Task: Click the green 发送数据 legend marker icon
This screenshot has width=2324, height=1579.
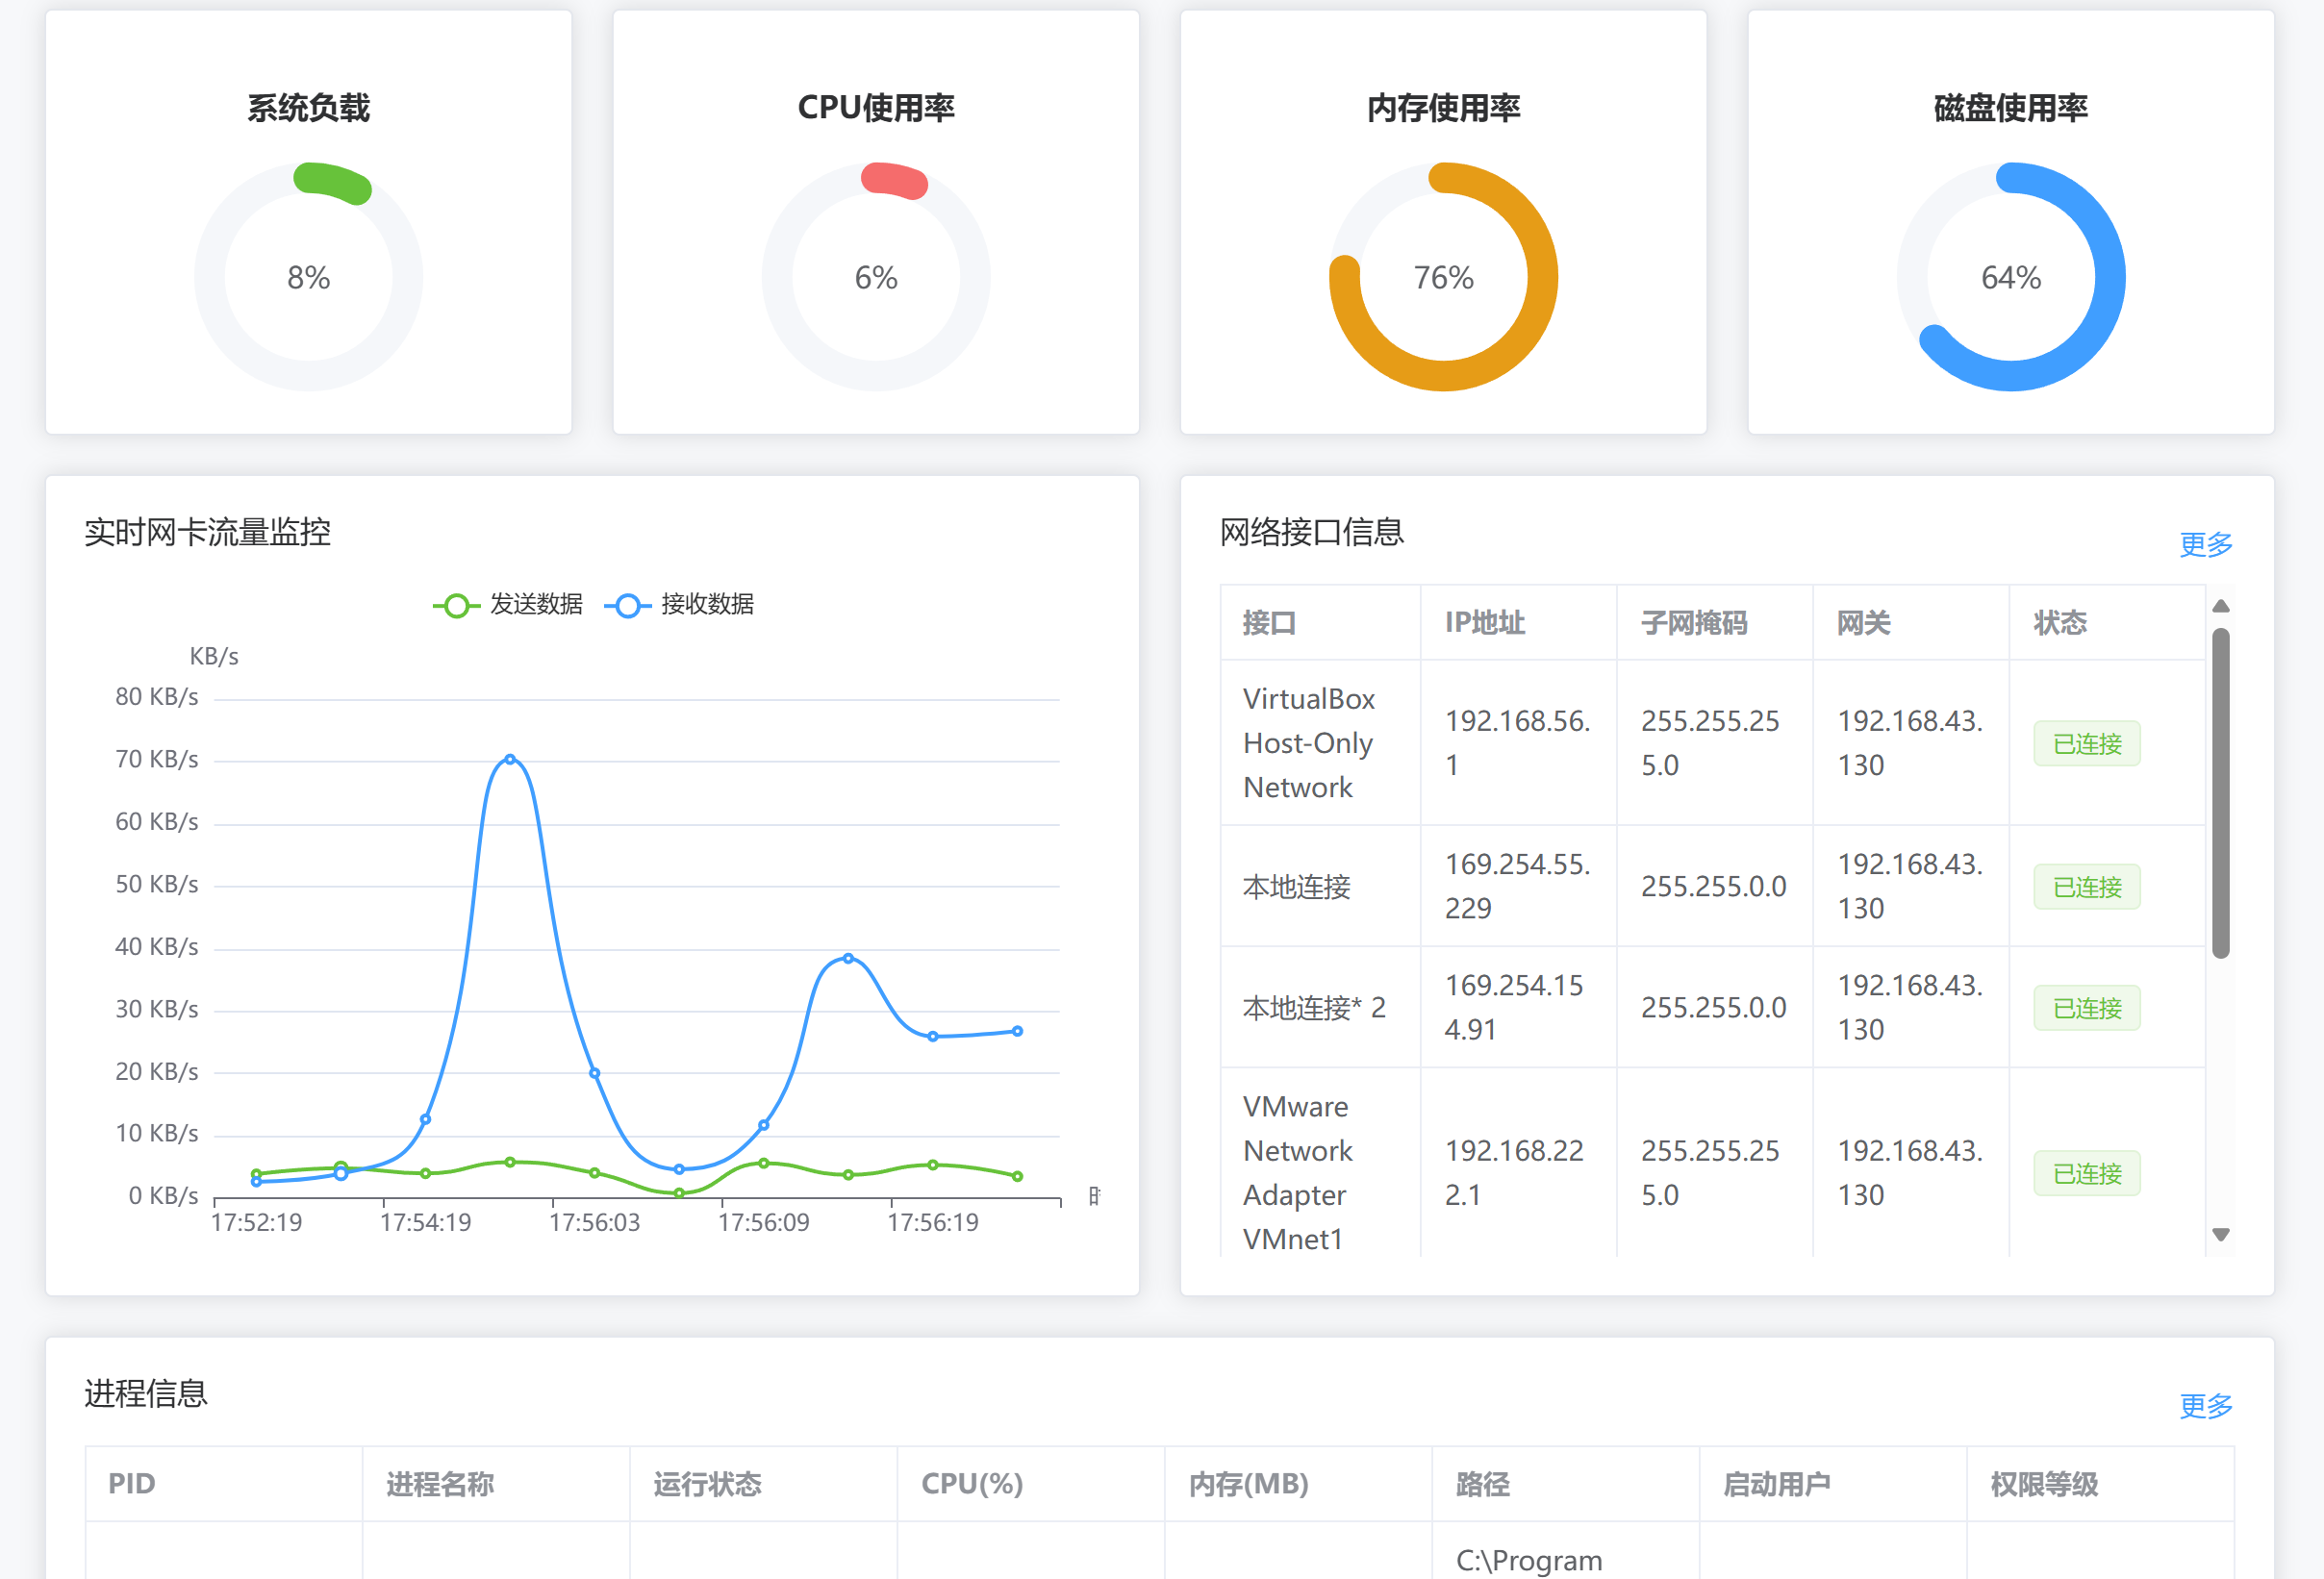Action: (x=457, y=605)
